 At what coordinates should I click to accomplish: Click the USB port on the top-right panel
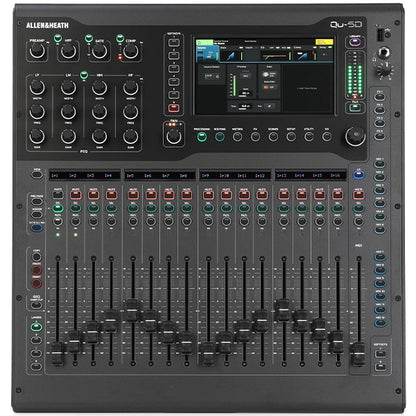point(380,35)
